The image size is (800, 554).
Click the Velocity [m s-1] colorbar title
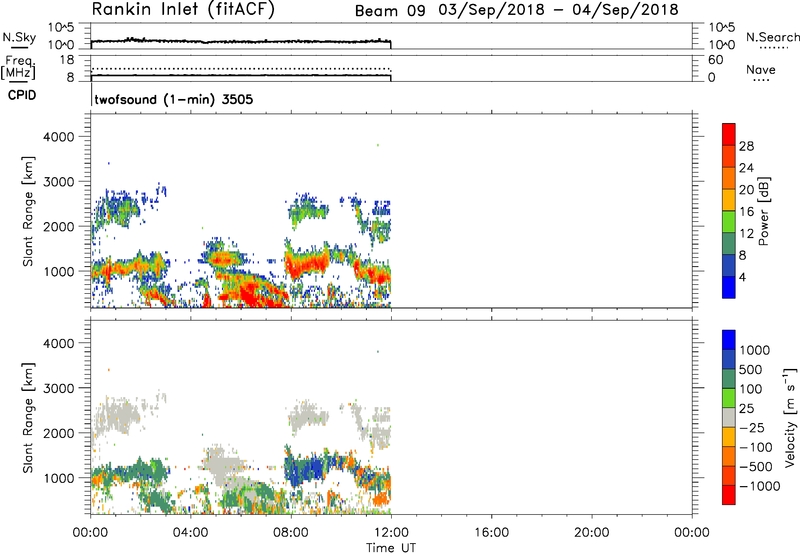pyautogui.click(x=791, y=417)
